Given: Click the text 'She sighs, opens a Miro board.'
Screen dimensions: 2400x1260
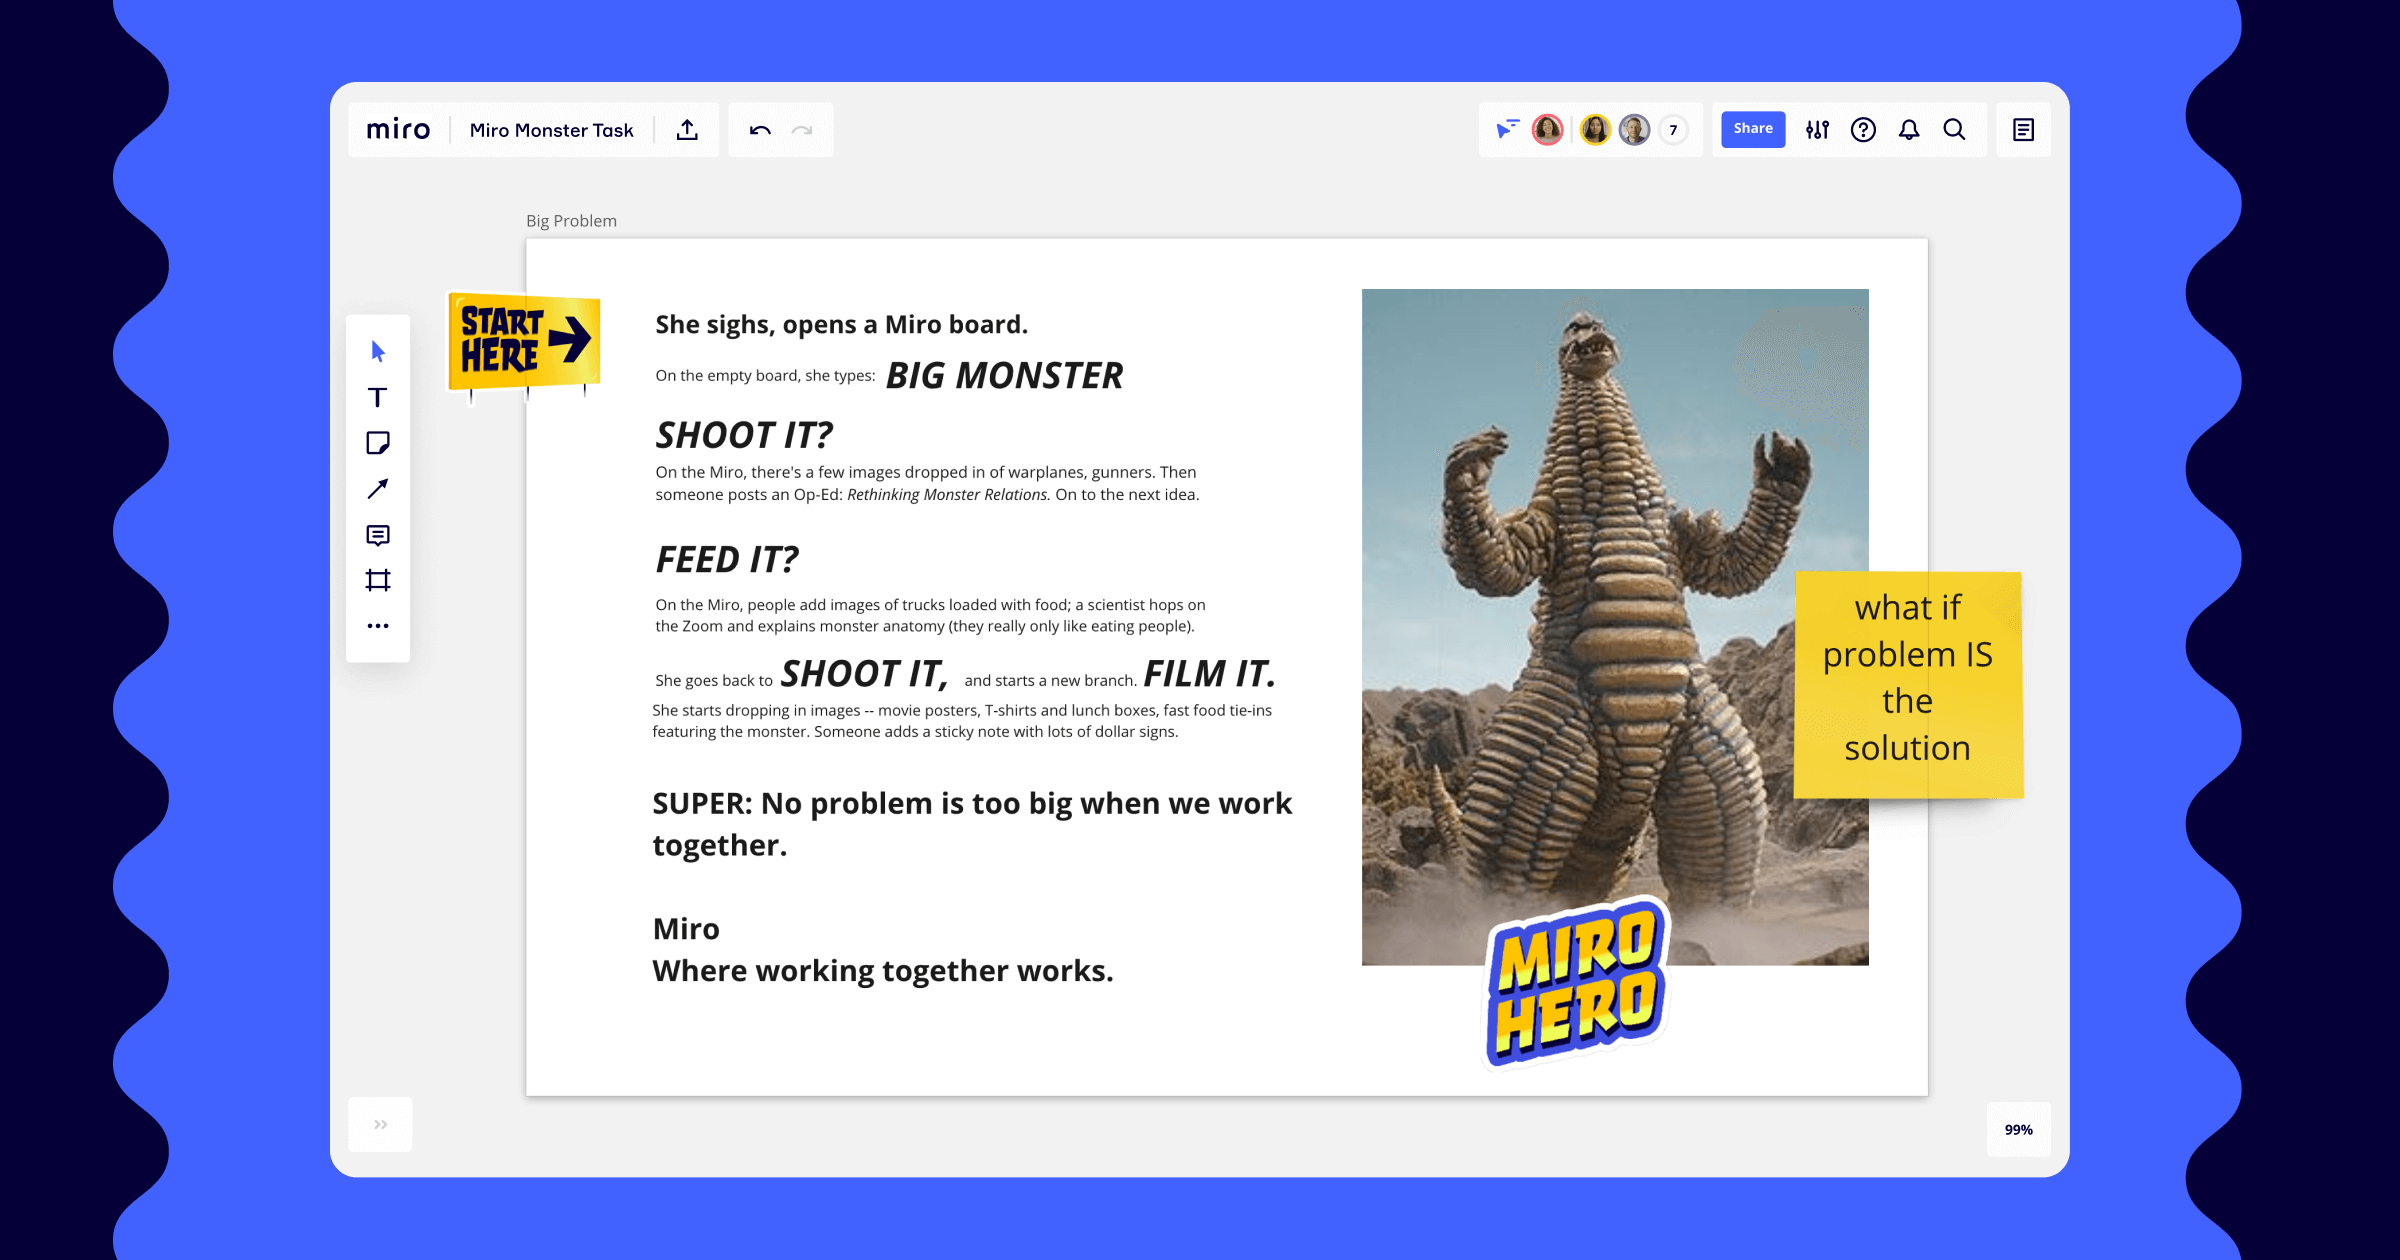Looking at the screenshot, I should coord(841,325).
